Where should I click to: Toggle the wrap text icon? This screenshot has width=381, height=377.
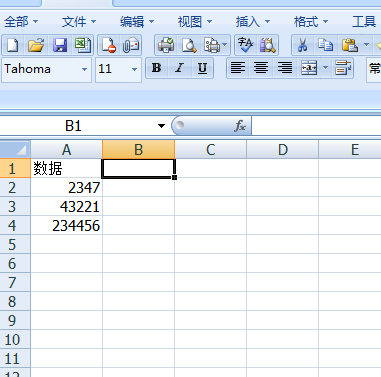pos(343,68)
